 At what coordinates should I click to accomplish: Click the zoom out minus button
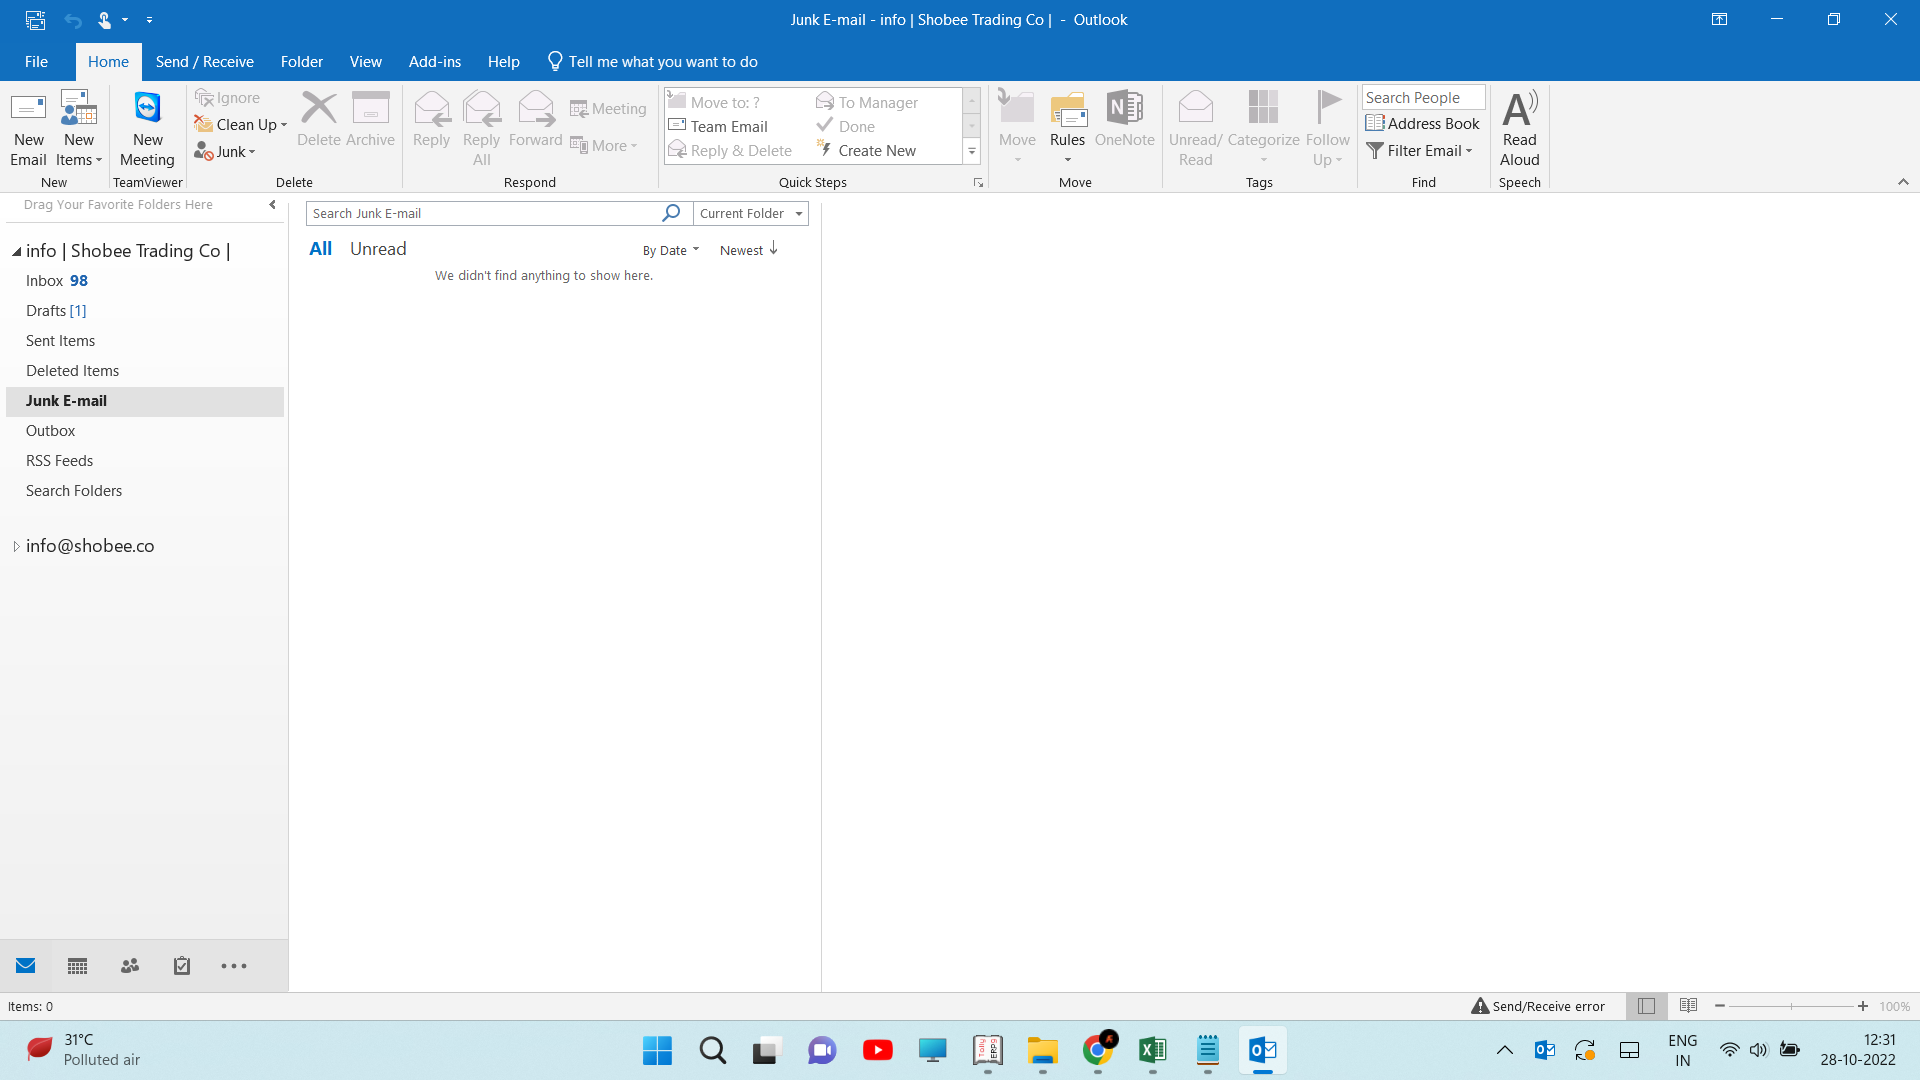pyautogui.click(x=1719, y=1006)
